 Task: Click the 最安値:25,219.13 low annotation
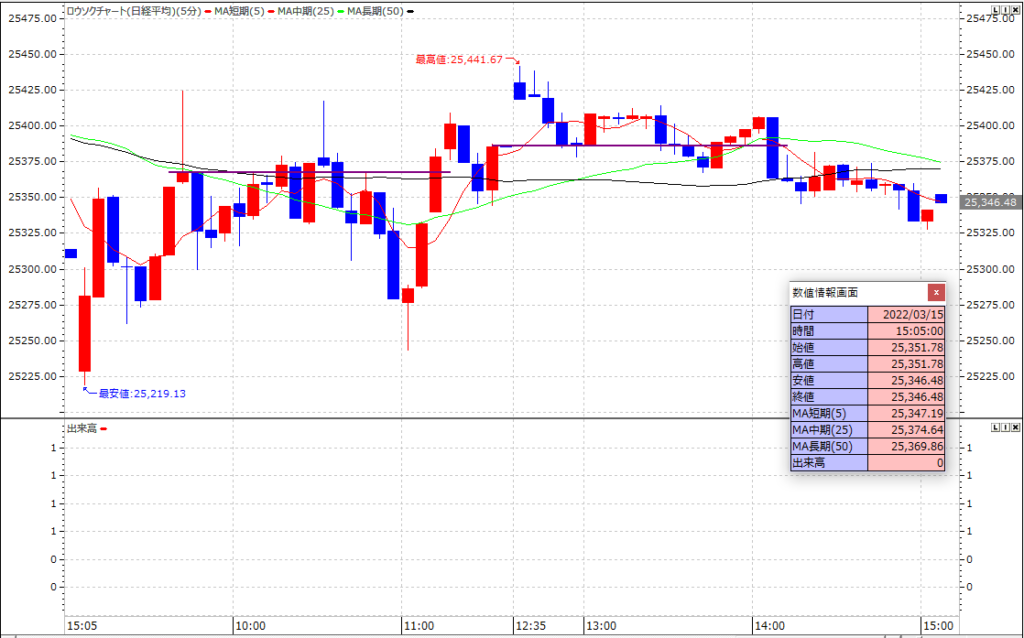(142, 394)
